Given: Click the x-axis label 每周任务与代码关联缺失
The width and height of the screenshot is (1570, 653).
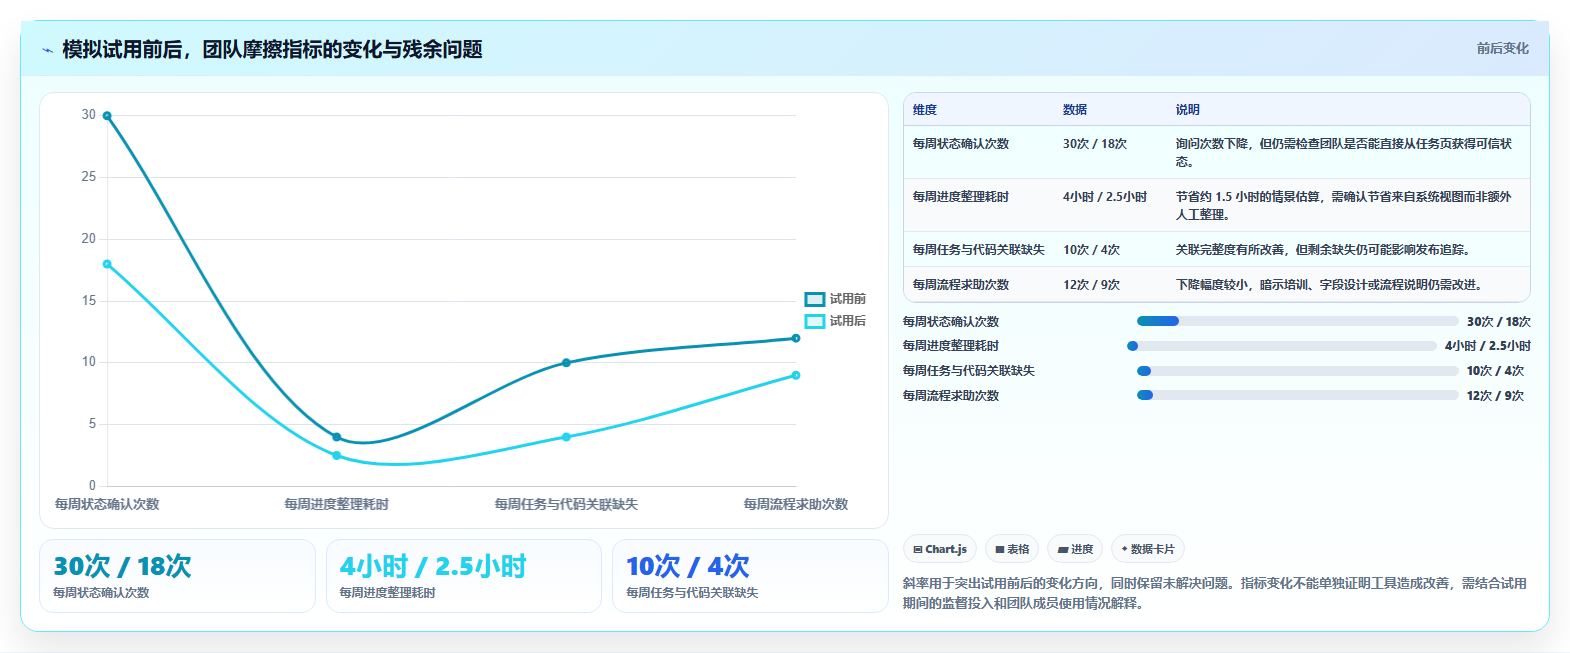Looking at the screenshot, I should (x=566, y=504).
